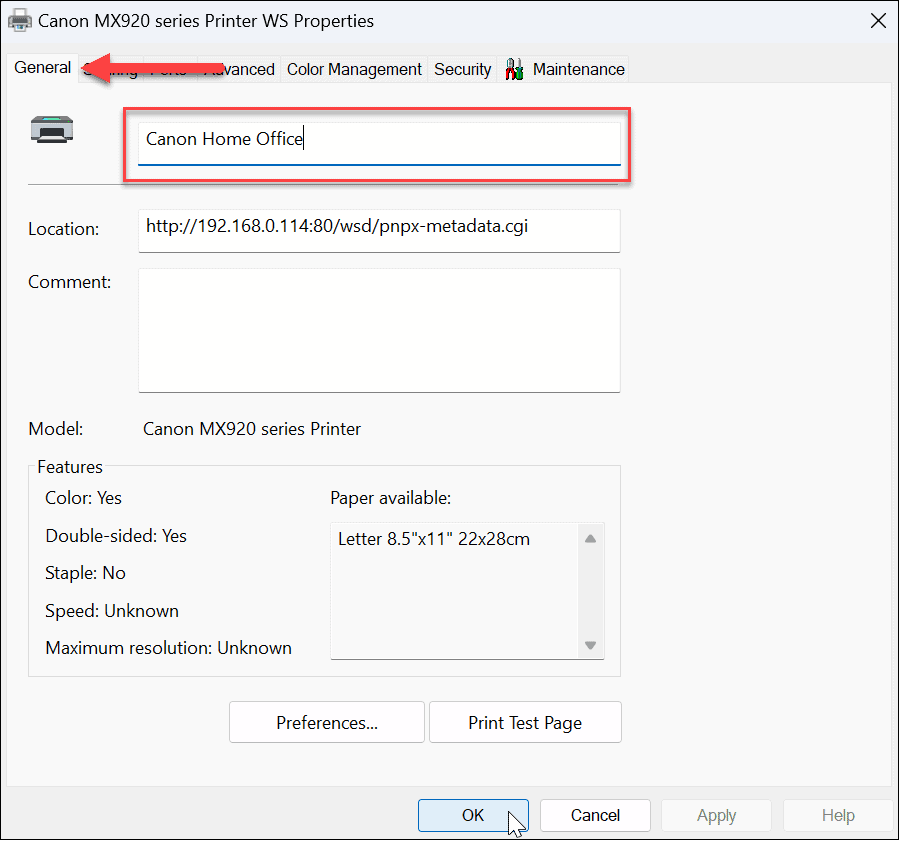Select Letter 8.5"x11" paper entry
Image resolution: width=899 pixels, height=859 pixels.
pyautogui.click(x=434, y=540)
